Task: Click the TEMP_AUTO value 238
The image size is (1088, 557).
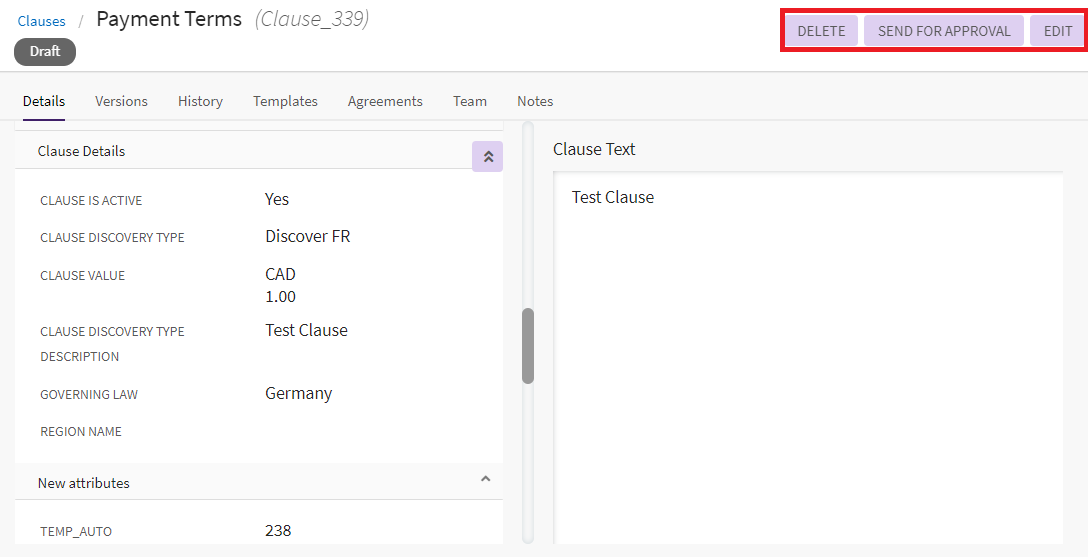Action: [278, 530]
